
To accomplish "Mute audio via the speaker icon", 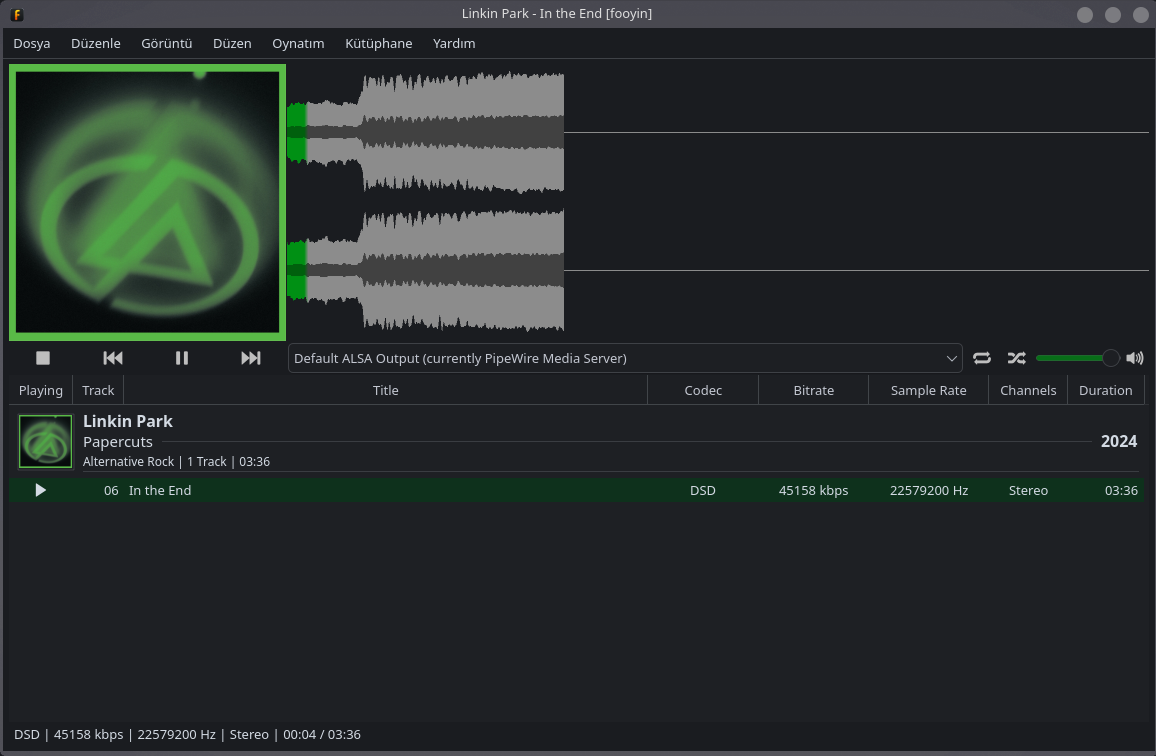I will (1135, 358).
